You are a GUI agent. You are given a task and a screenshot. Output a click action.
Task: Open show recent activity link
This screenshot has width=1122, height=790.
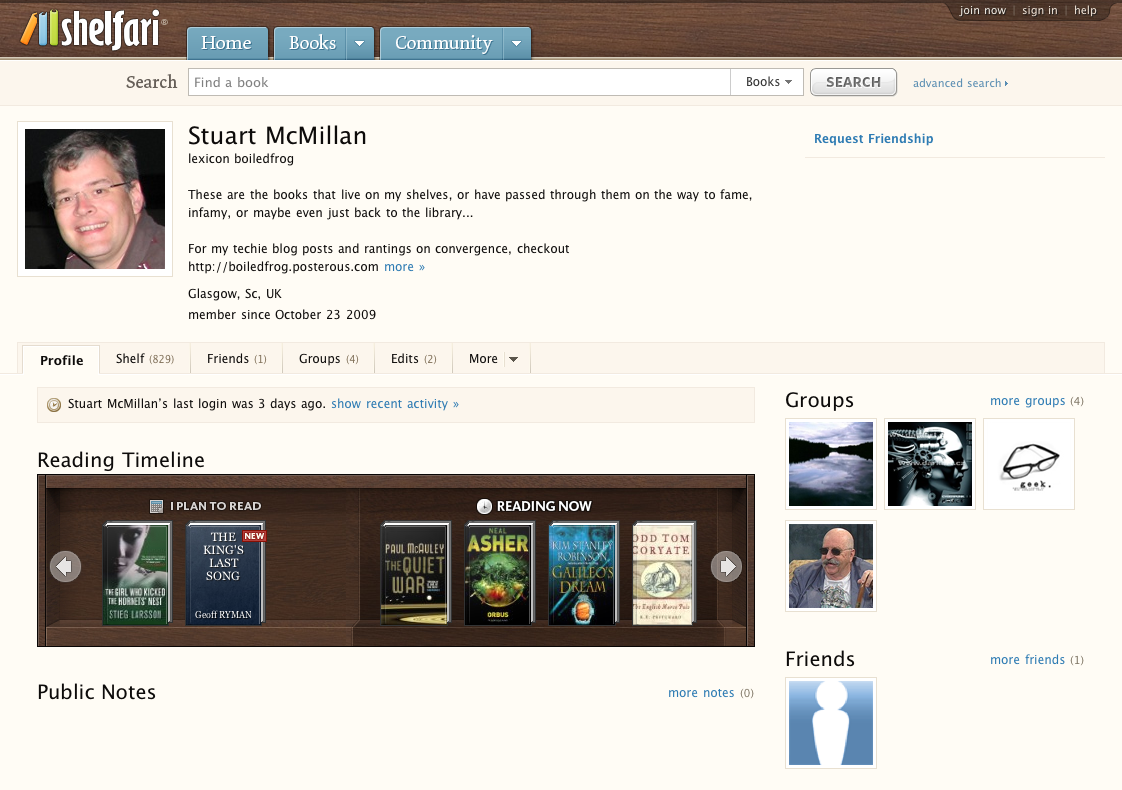[x=395, y=404]
